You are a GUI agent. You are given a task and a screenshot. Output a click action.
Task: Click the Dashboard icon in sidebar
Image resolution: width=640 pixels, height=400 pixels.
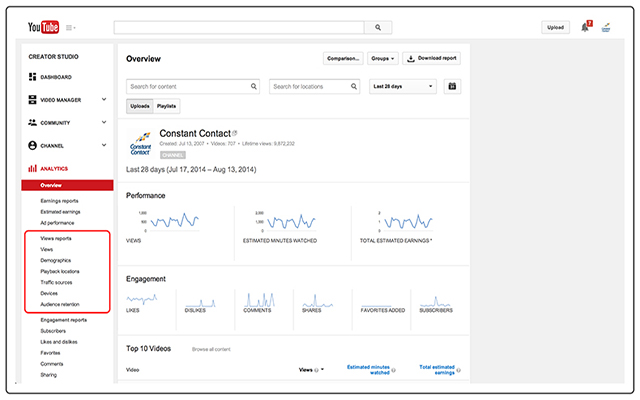(33, 77)
